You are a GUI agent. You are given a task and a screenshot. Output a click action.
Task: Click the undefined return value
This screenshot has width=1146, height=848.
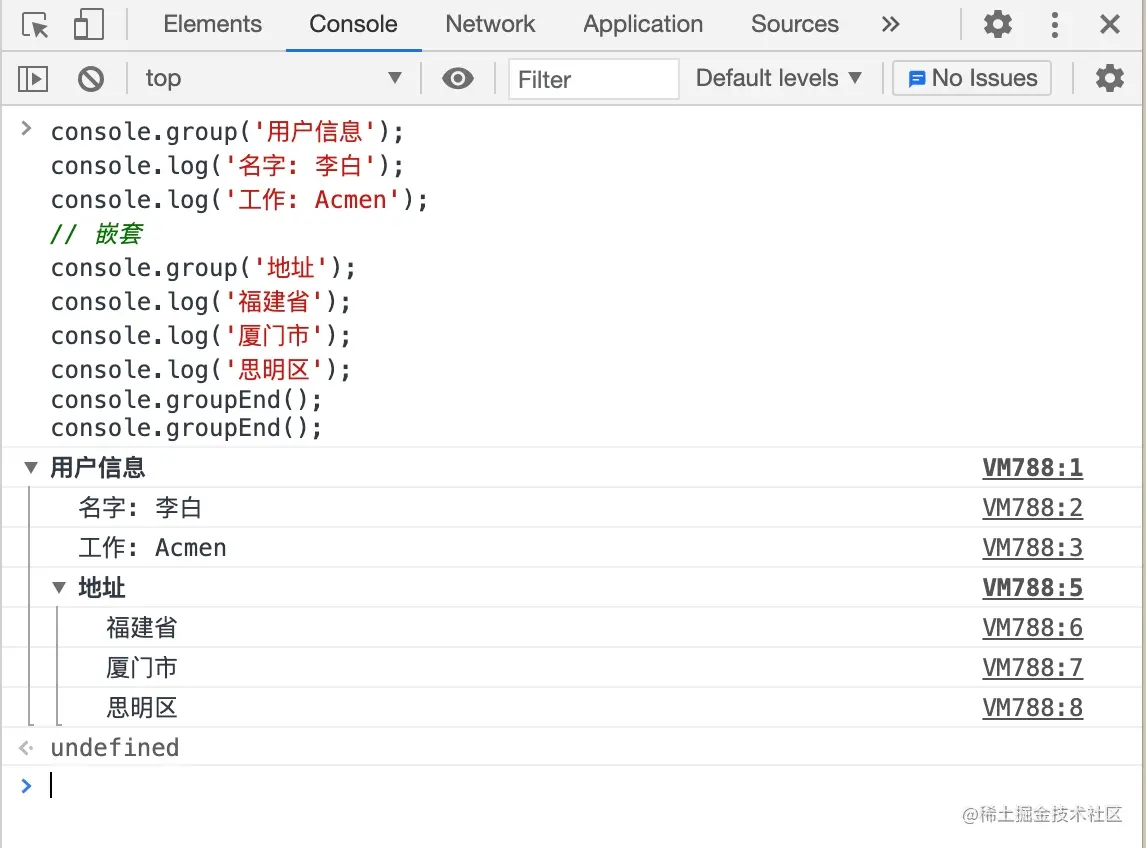[x=115, y=747]
